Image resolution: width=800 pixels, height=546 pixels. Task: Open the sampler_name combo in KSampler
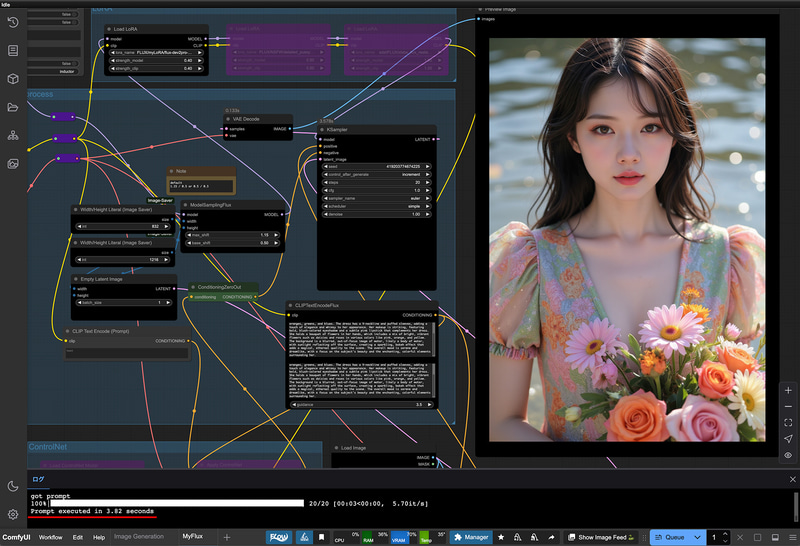[377, 198]
